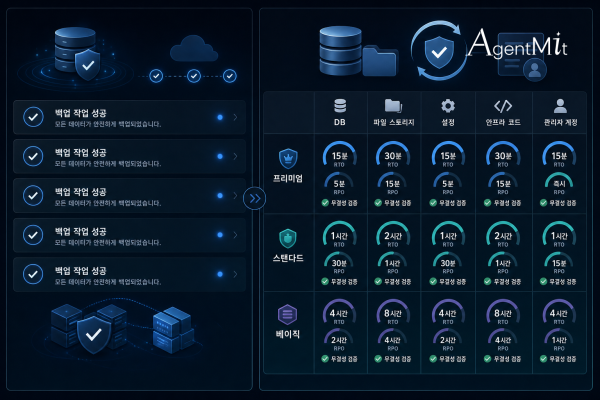Viewport: 600px width, 400px height.
Task: Toggle the last 백업 작업 성공 checkmark circle
Action: pos(33,274)
